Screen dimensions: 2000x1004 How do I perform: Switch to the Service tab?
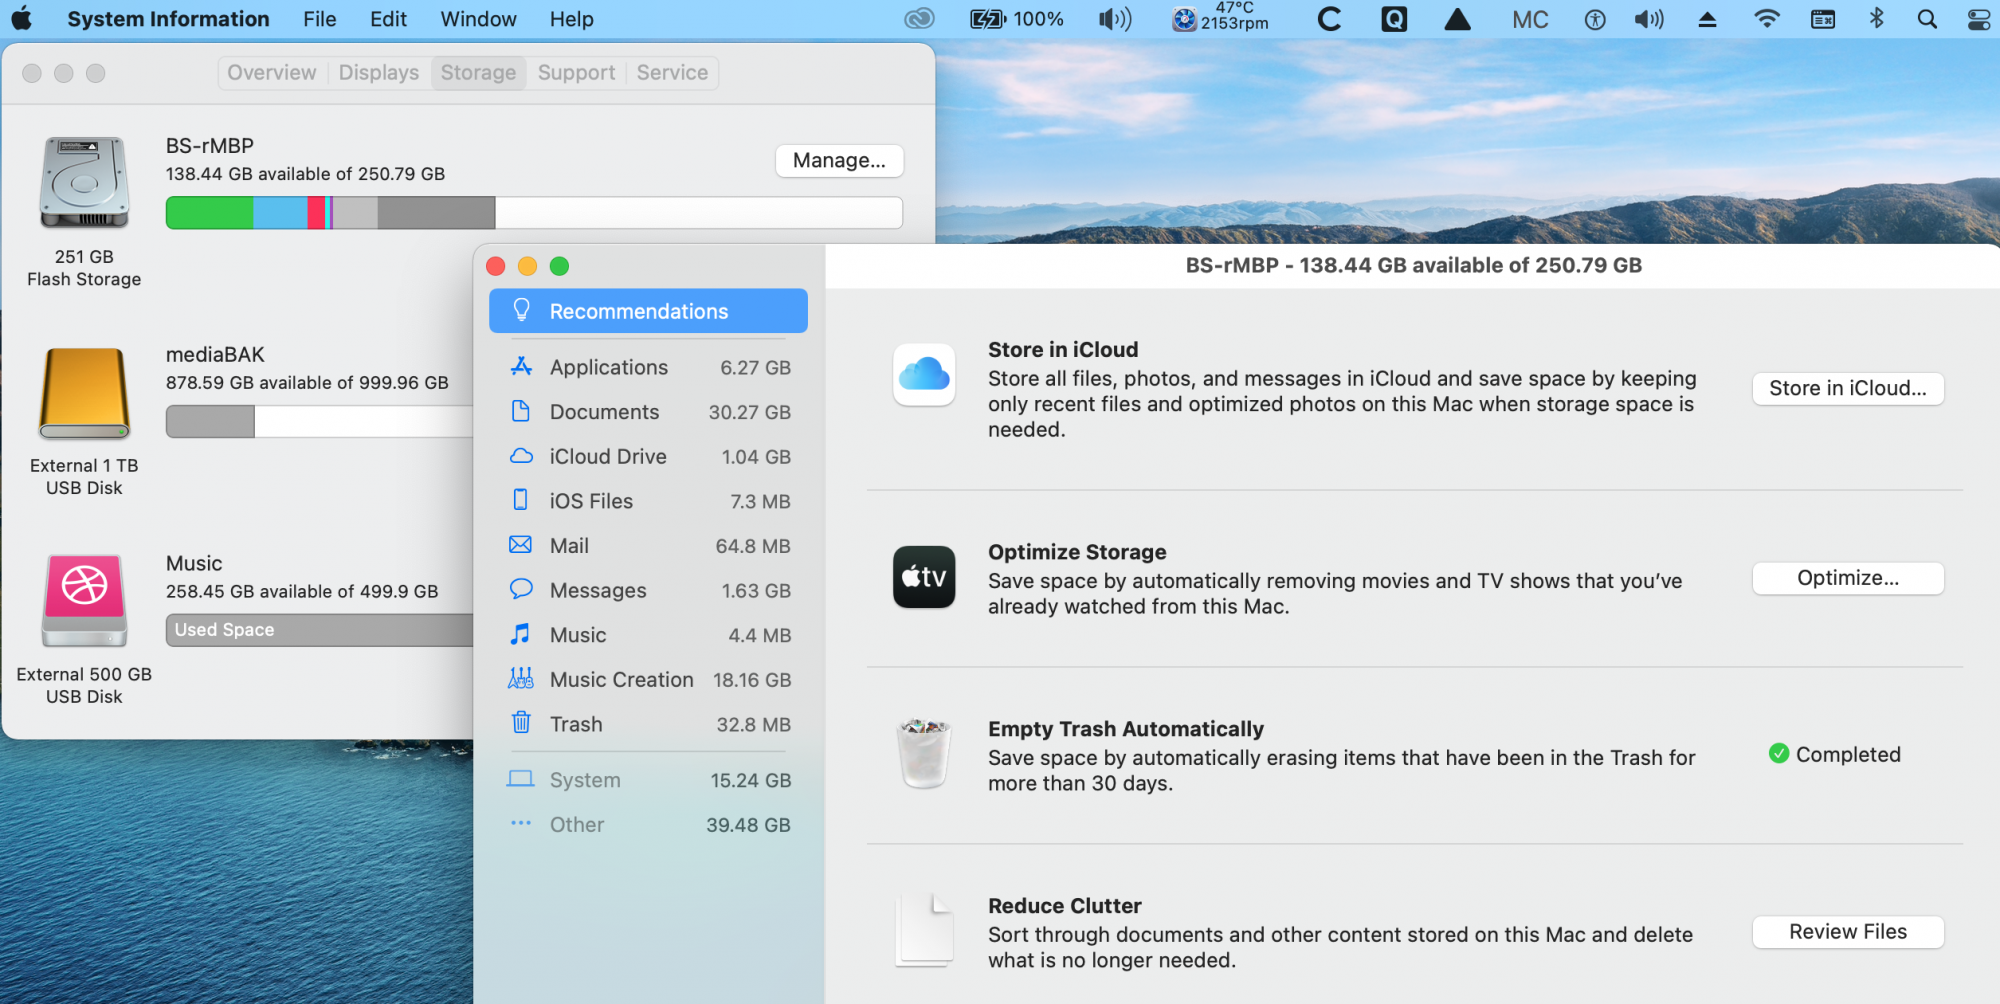pos(672,72)
